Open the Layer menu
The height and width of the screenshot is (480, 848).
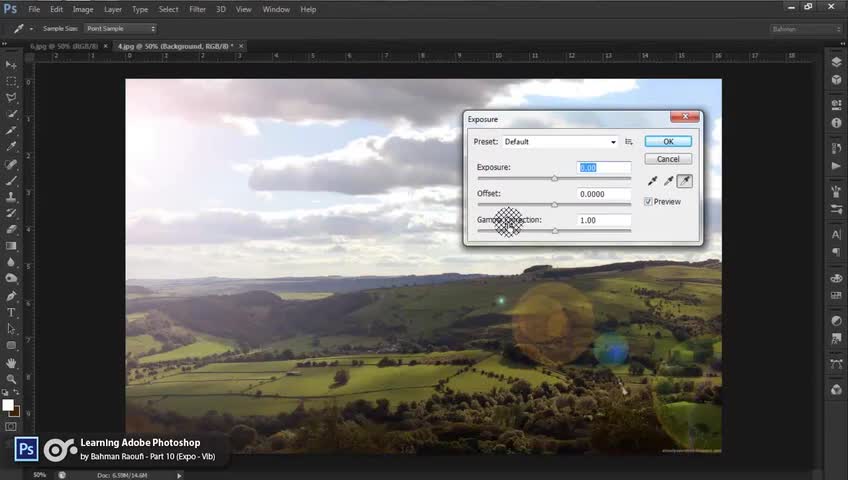[113, 9]
